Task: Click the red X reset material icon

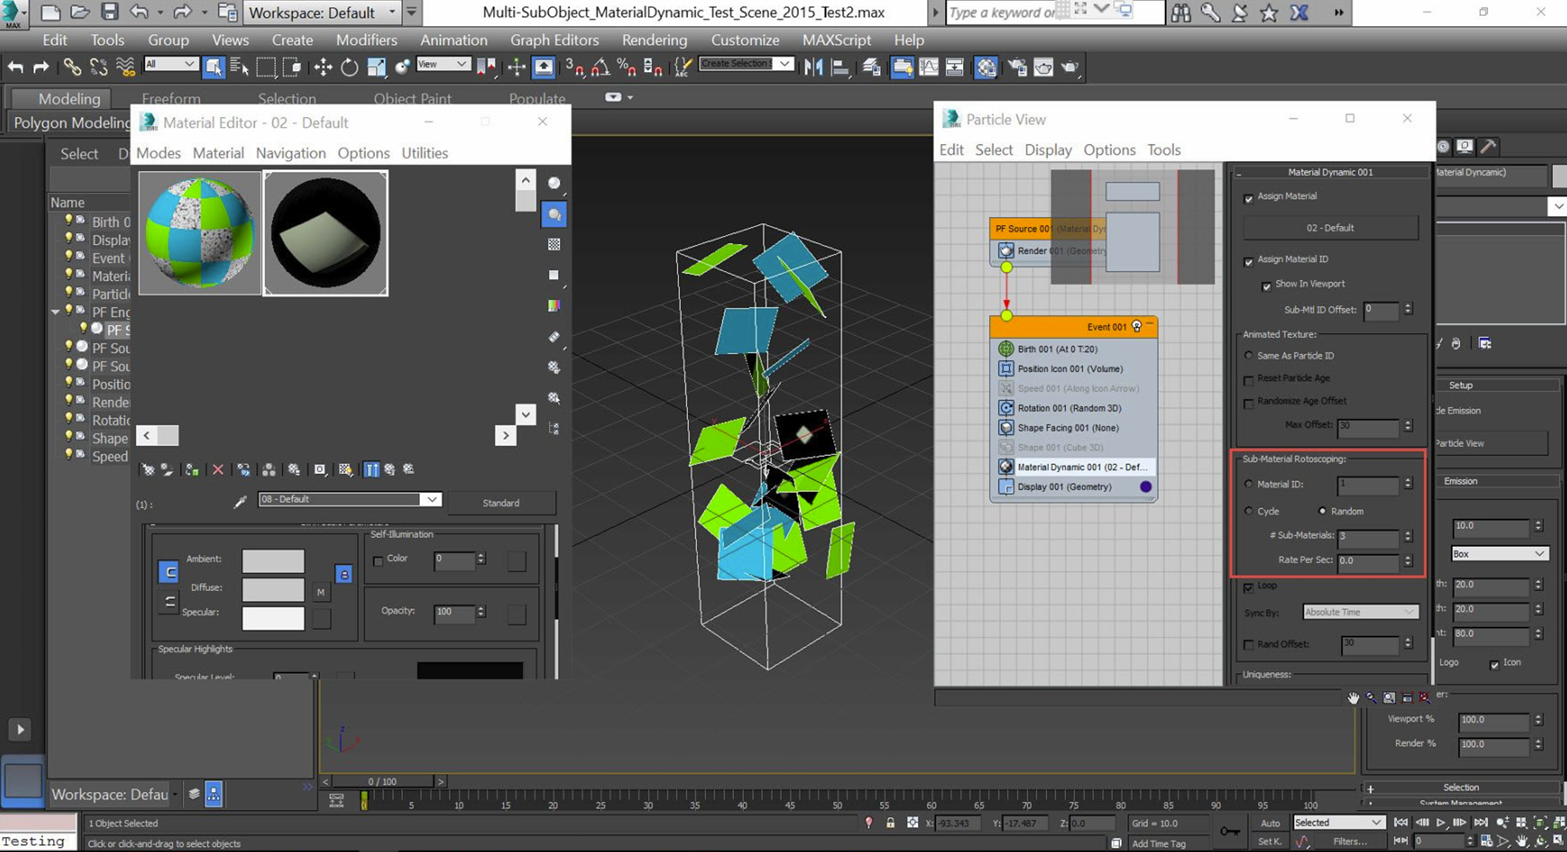Action: pyautogui.click(x=218, y=469)
